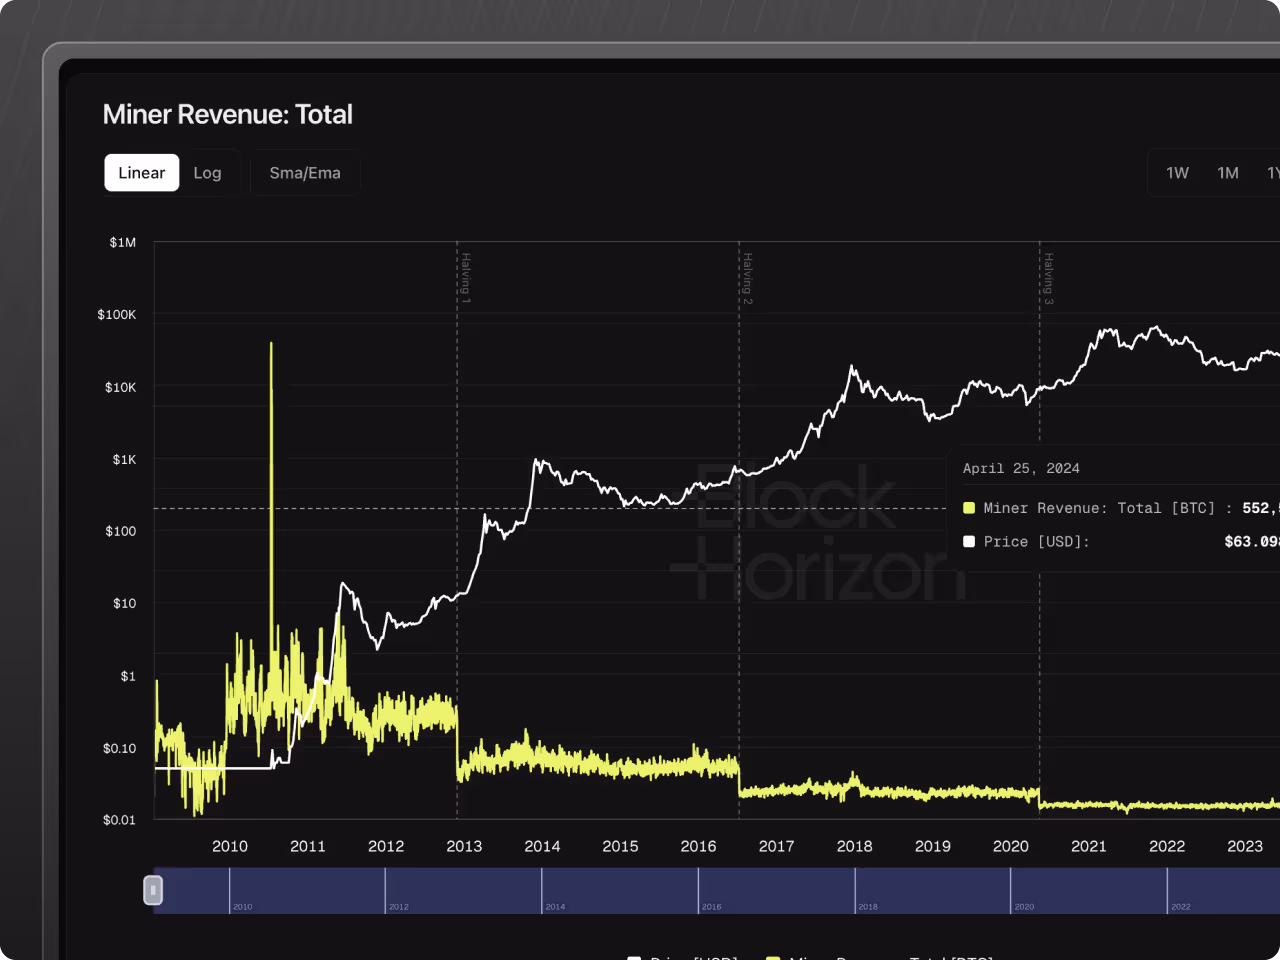Click the Halving 2 marker label
The width and height of the screenshot is (1280, 960).
[748, 278]
